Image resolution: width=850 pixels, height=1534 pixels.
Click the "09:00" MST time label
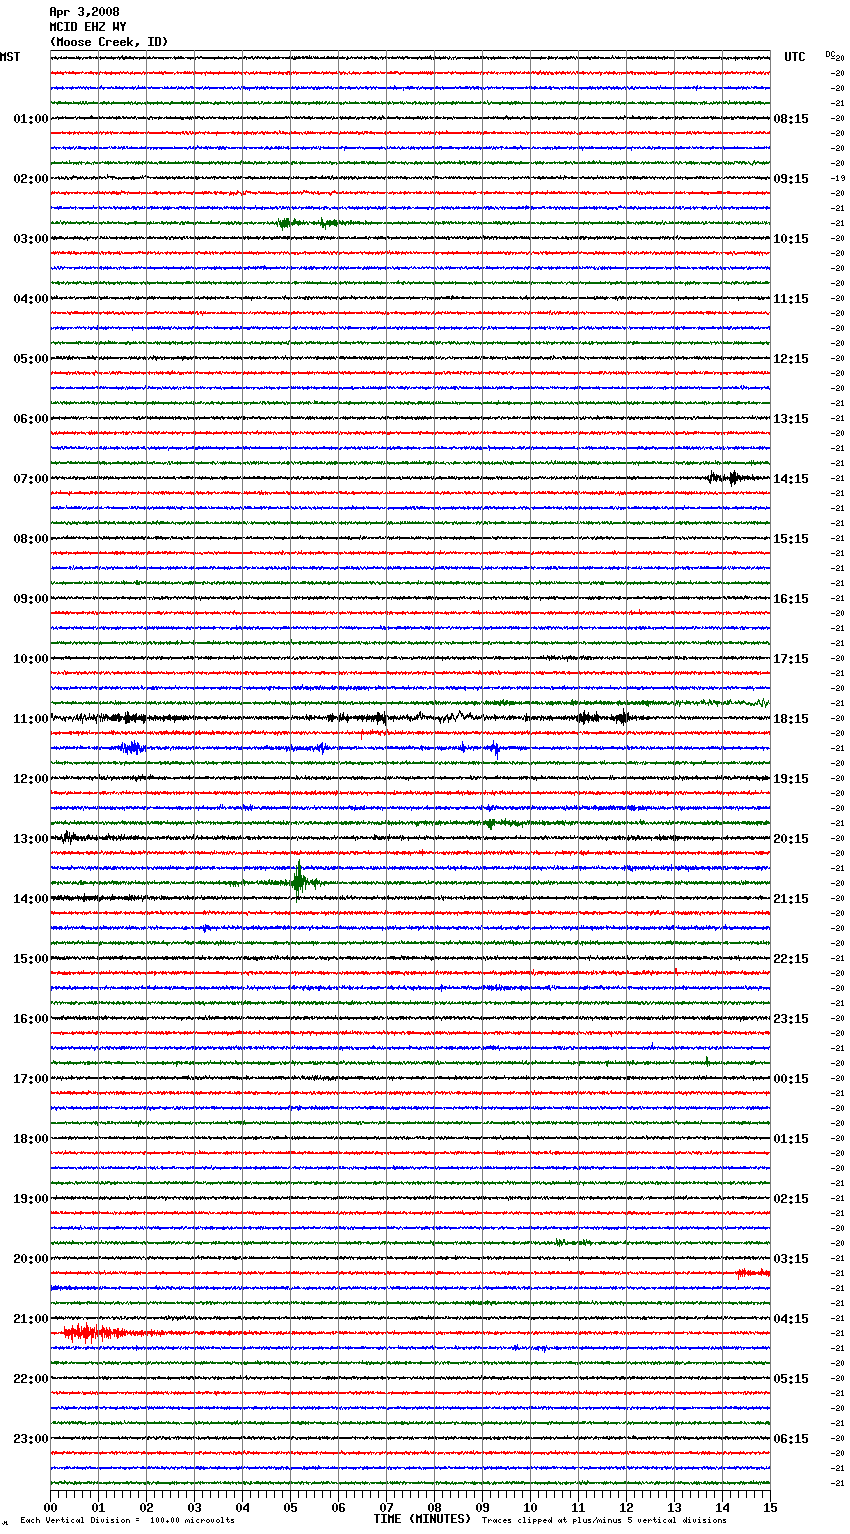click(30, 599)
